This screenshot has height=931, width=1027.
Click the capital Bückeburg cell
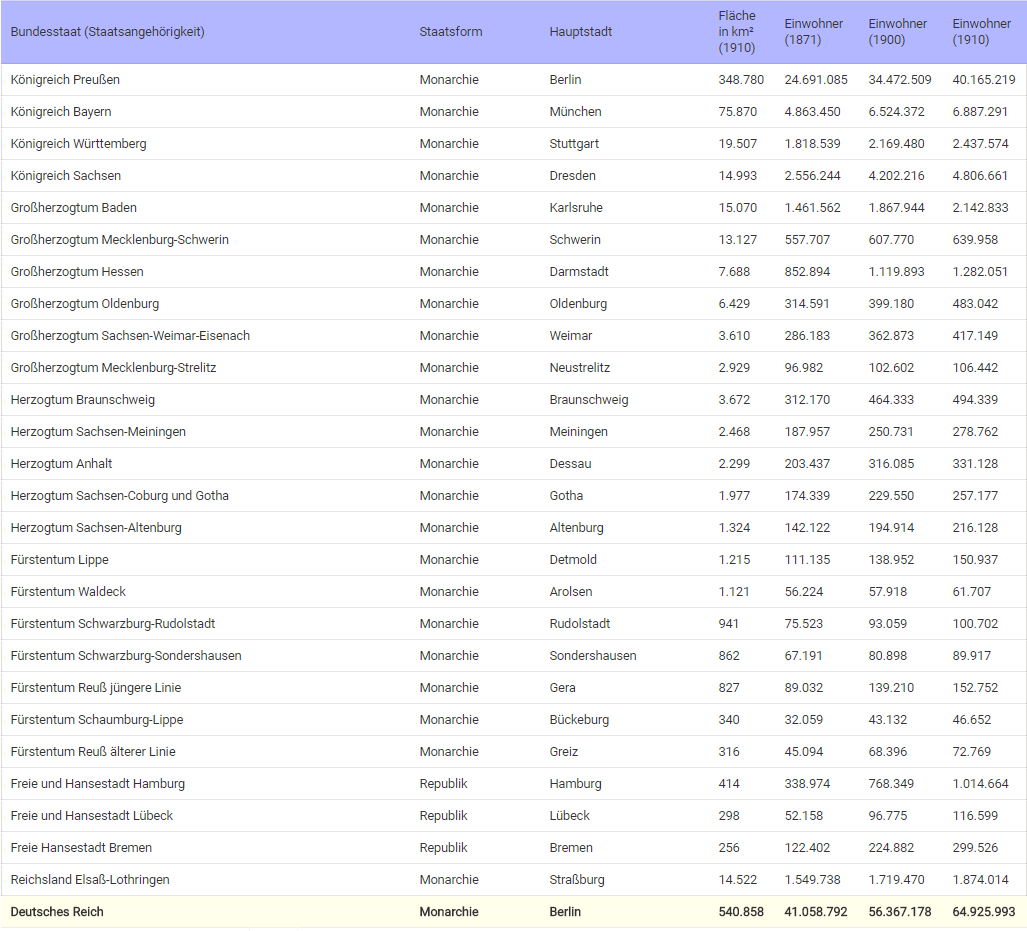(x=579, y=719)
